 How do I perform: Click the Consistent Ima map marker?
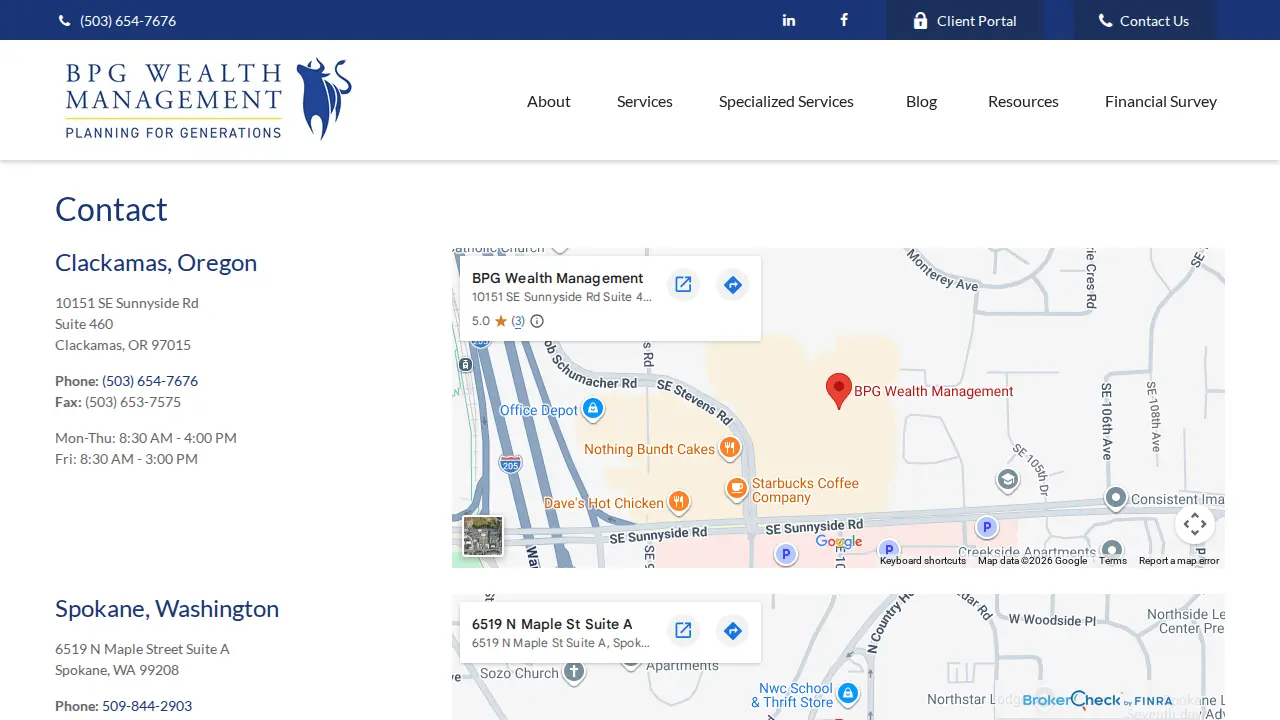1116,497
